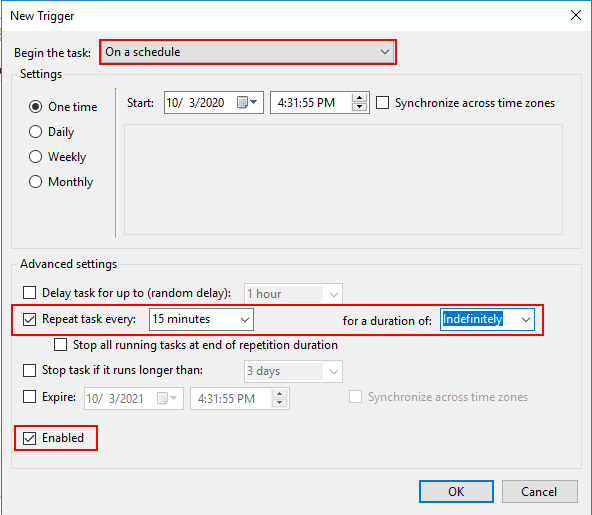The width and height of the screenshot is (592, 515).
Task: Select the Monthly radio button
Action: (35, 182)
